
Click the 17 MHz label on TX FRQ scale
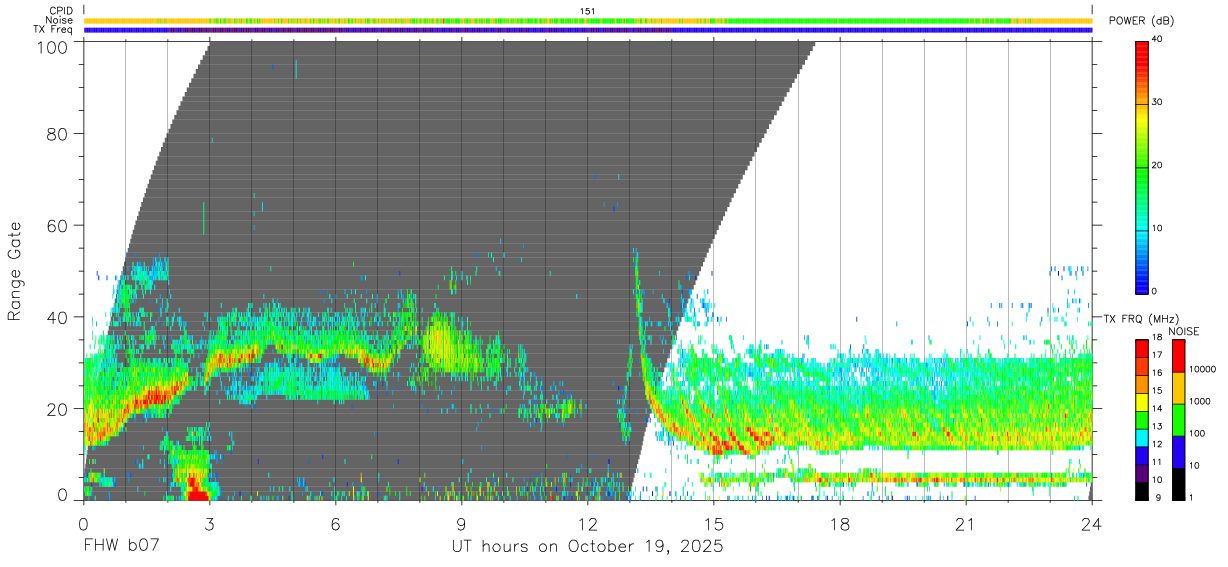pyautogui.click(x=1157, y=355)
